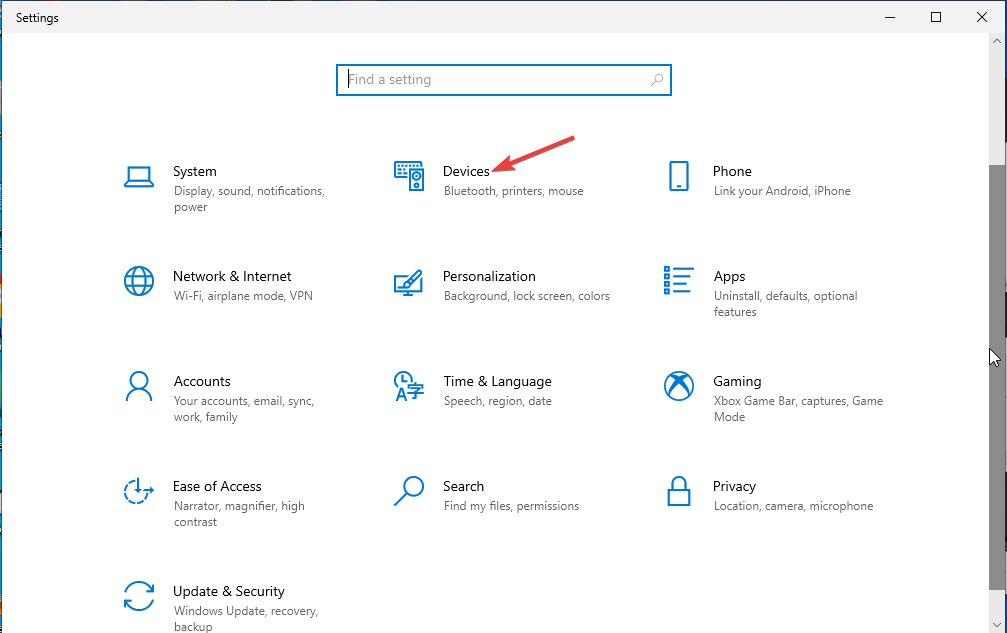Open Gaming settings title
Screen dimensions: 1007x633
click(x=737, y=381)
